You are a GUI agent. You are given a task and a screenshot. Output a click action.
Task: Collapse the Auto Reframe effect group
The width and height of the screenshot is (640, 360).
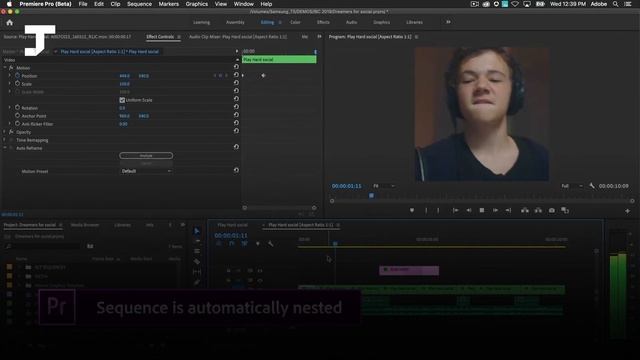tap(5, 148)
